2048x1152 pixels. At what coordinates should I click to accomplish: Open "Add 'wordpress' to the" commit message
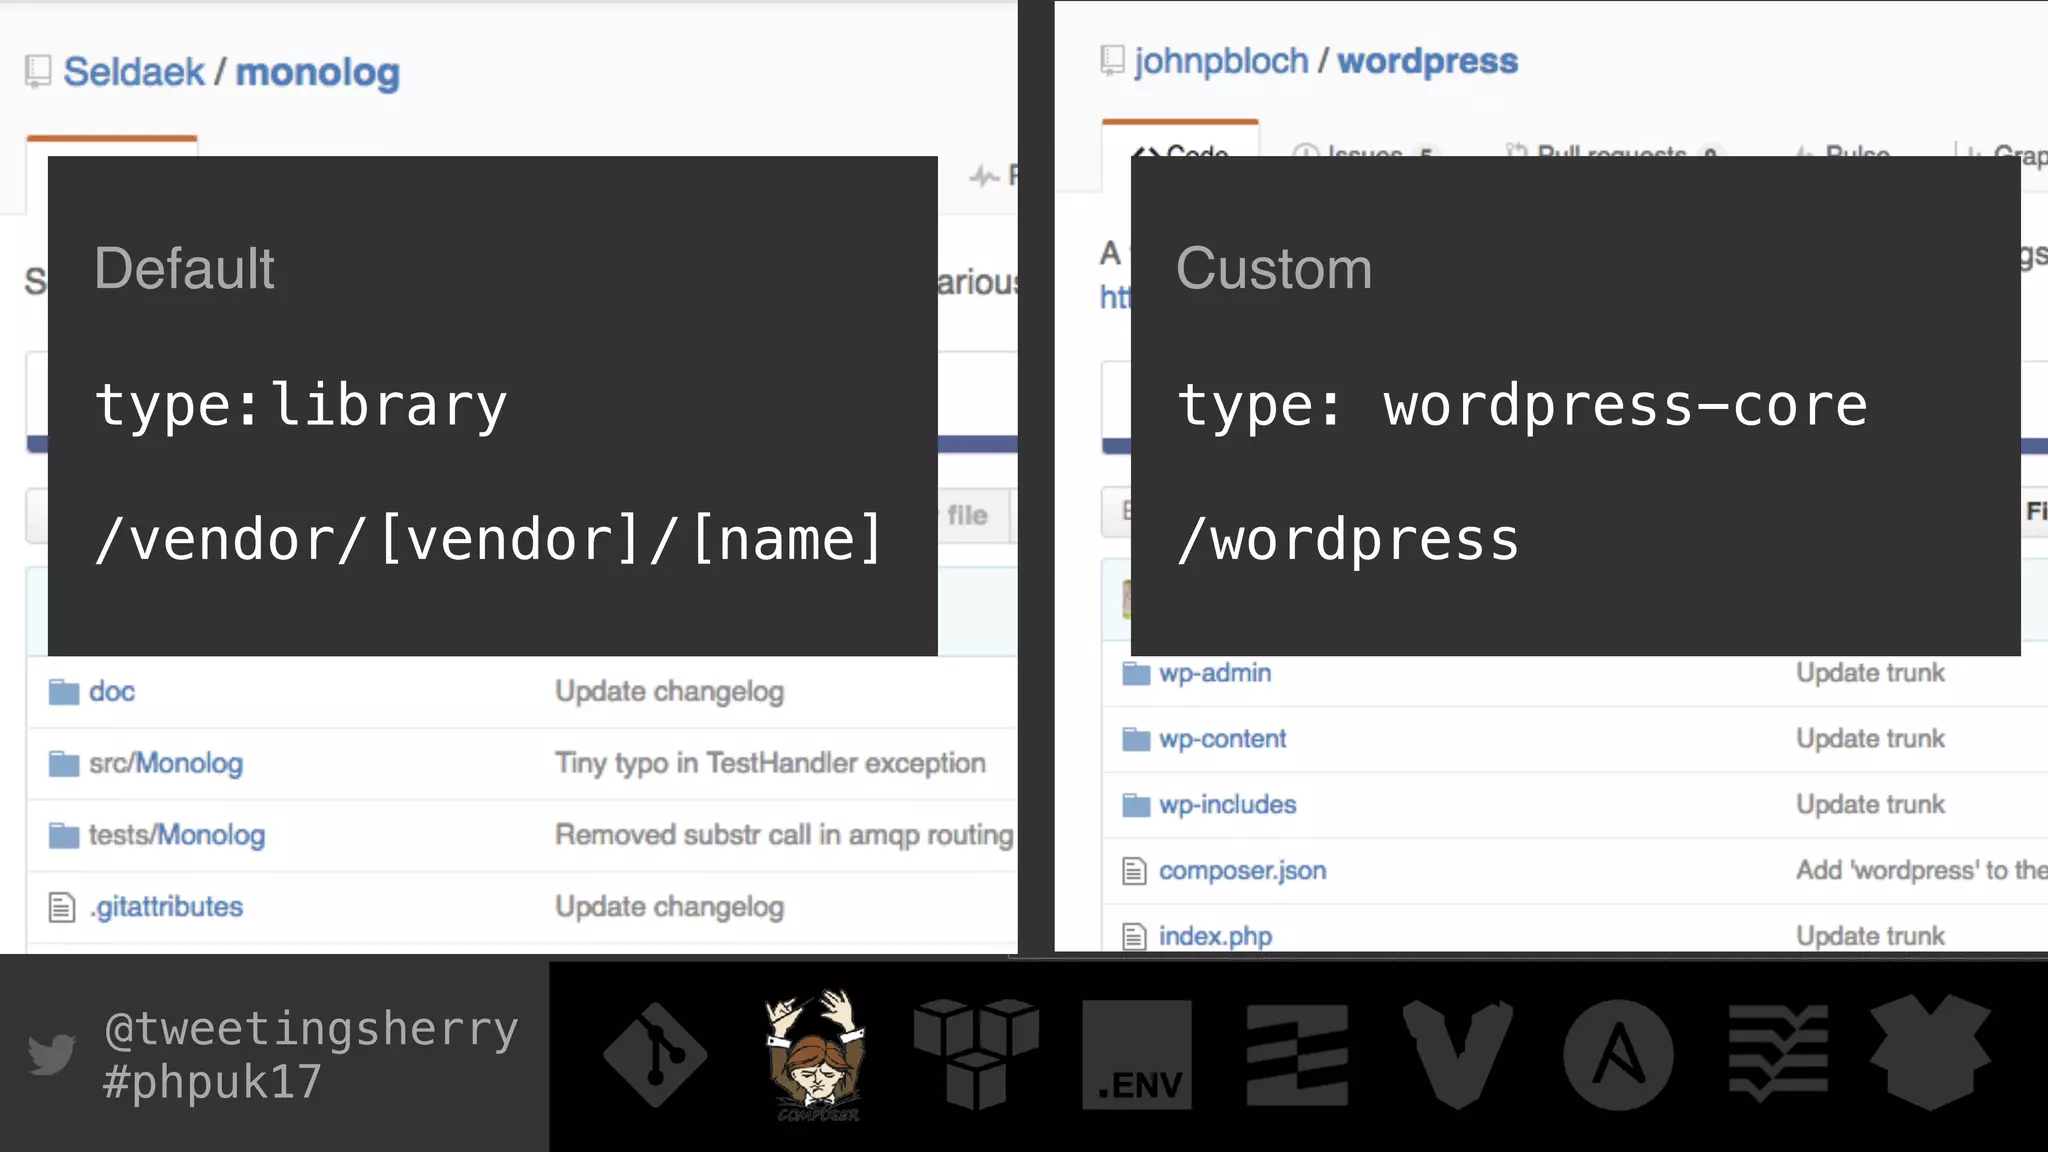1921,871
